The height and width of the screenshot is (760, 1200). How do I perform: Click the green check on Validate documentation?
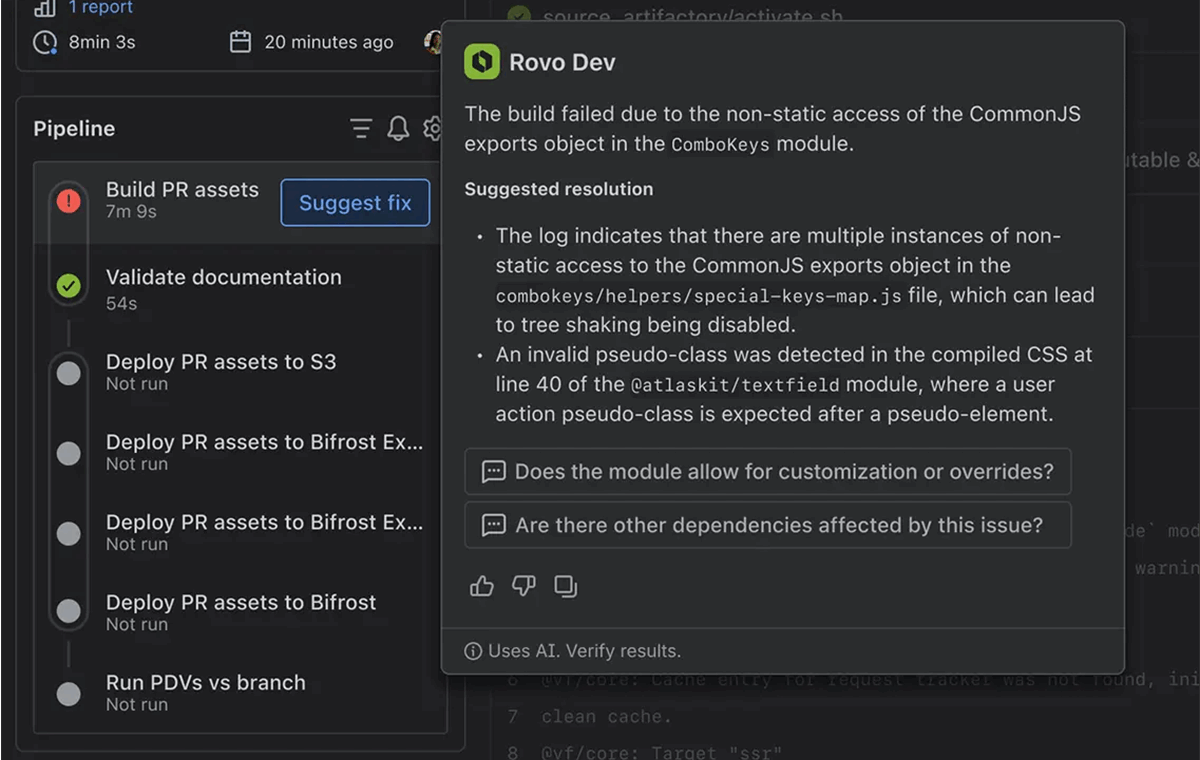(x=67, y=285)
